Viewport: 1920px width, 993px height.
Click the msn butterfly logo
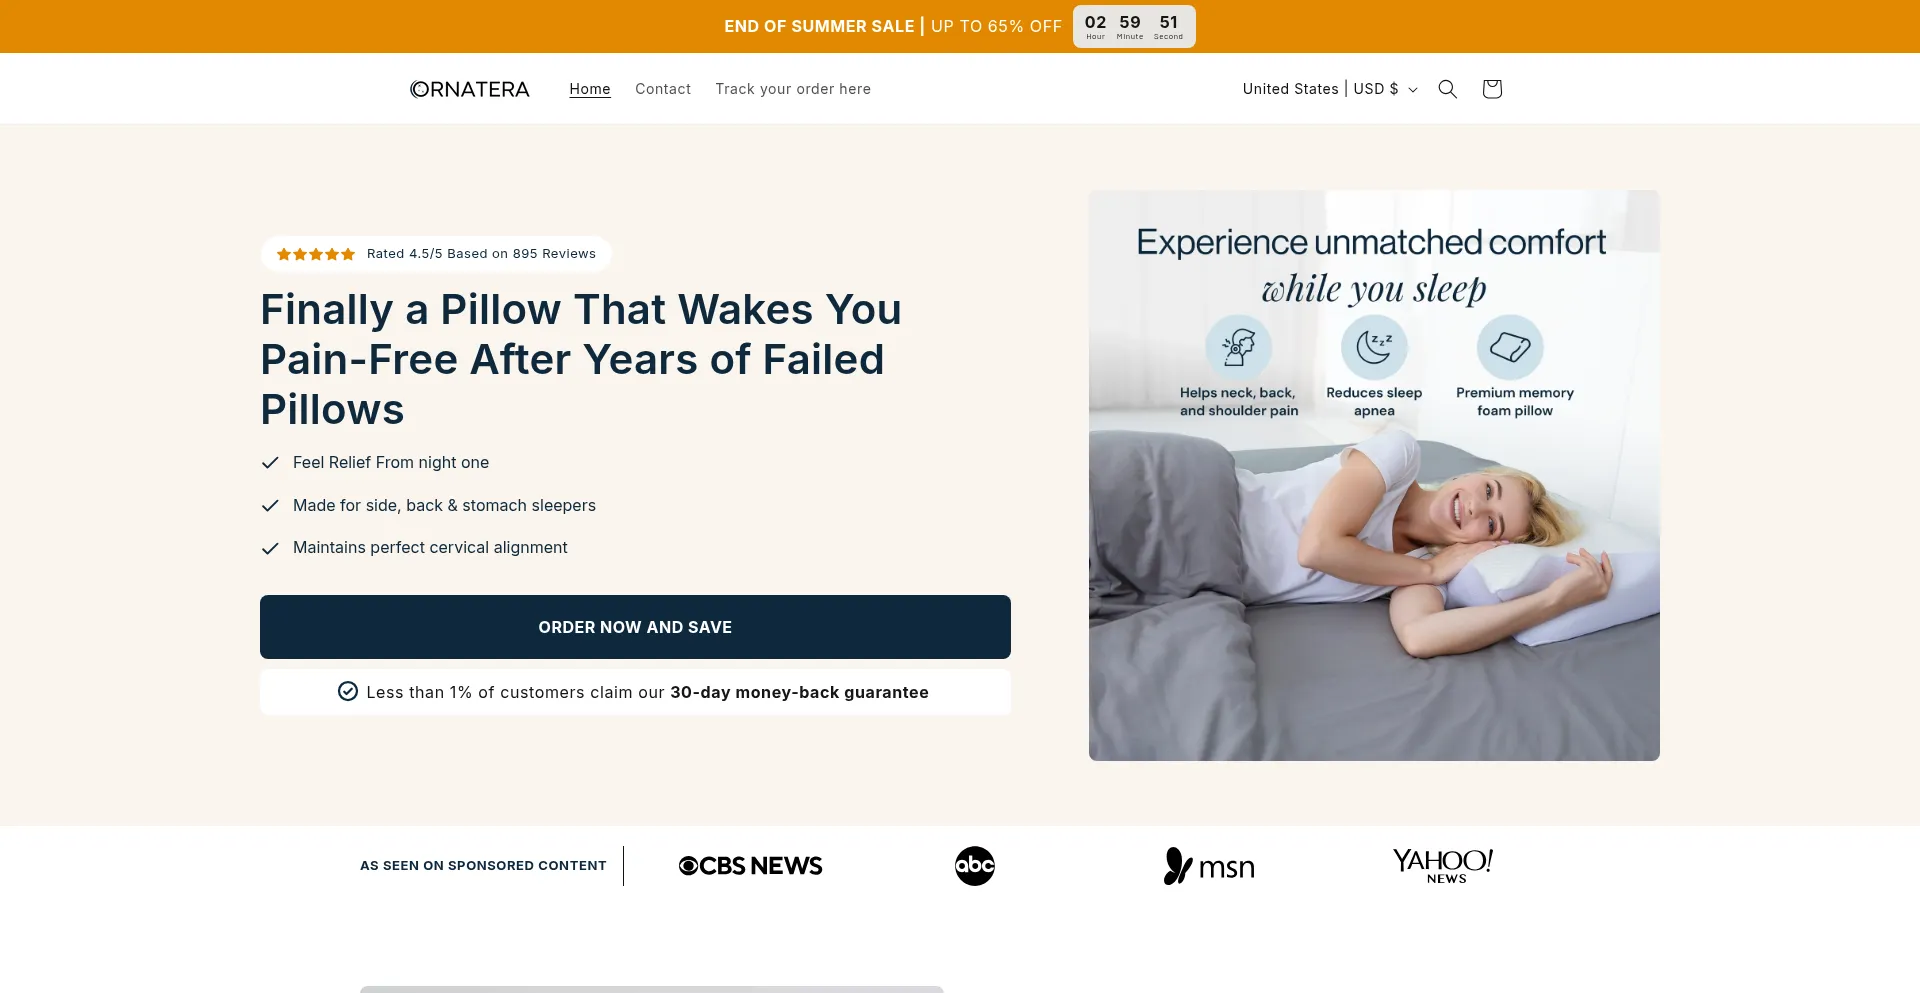[x=1209, y=866]
